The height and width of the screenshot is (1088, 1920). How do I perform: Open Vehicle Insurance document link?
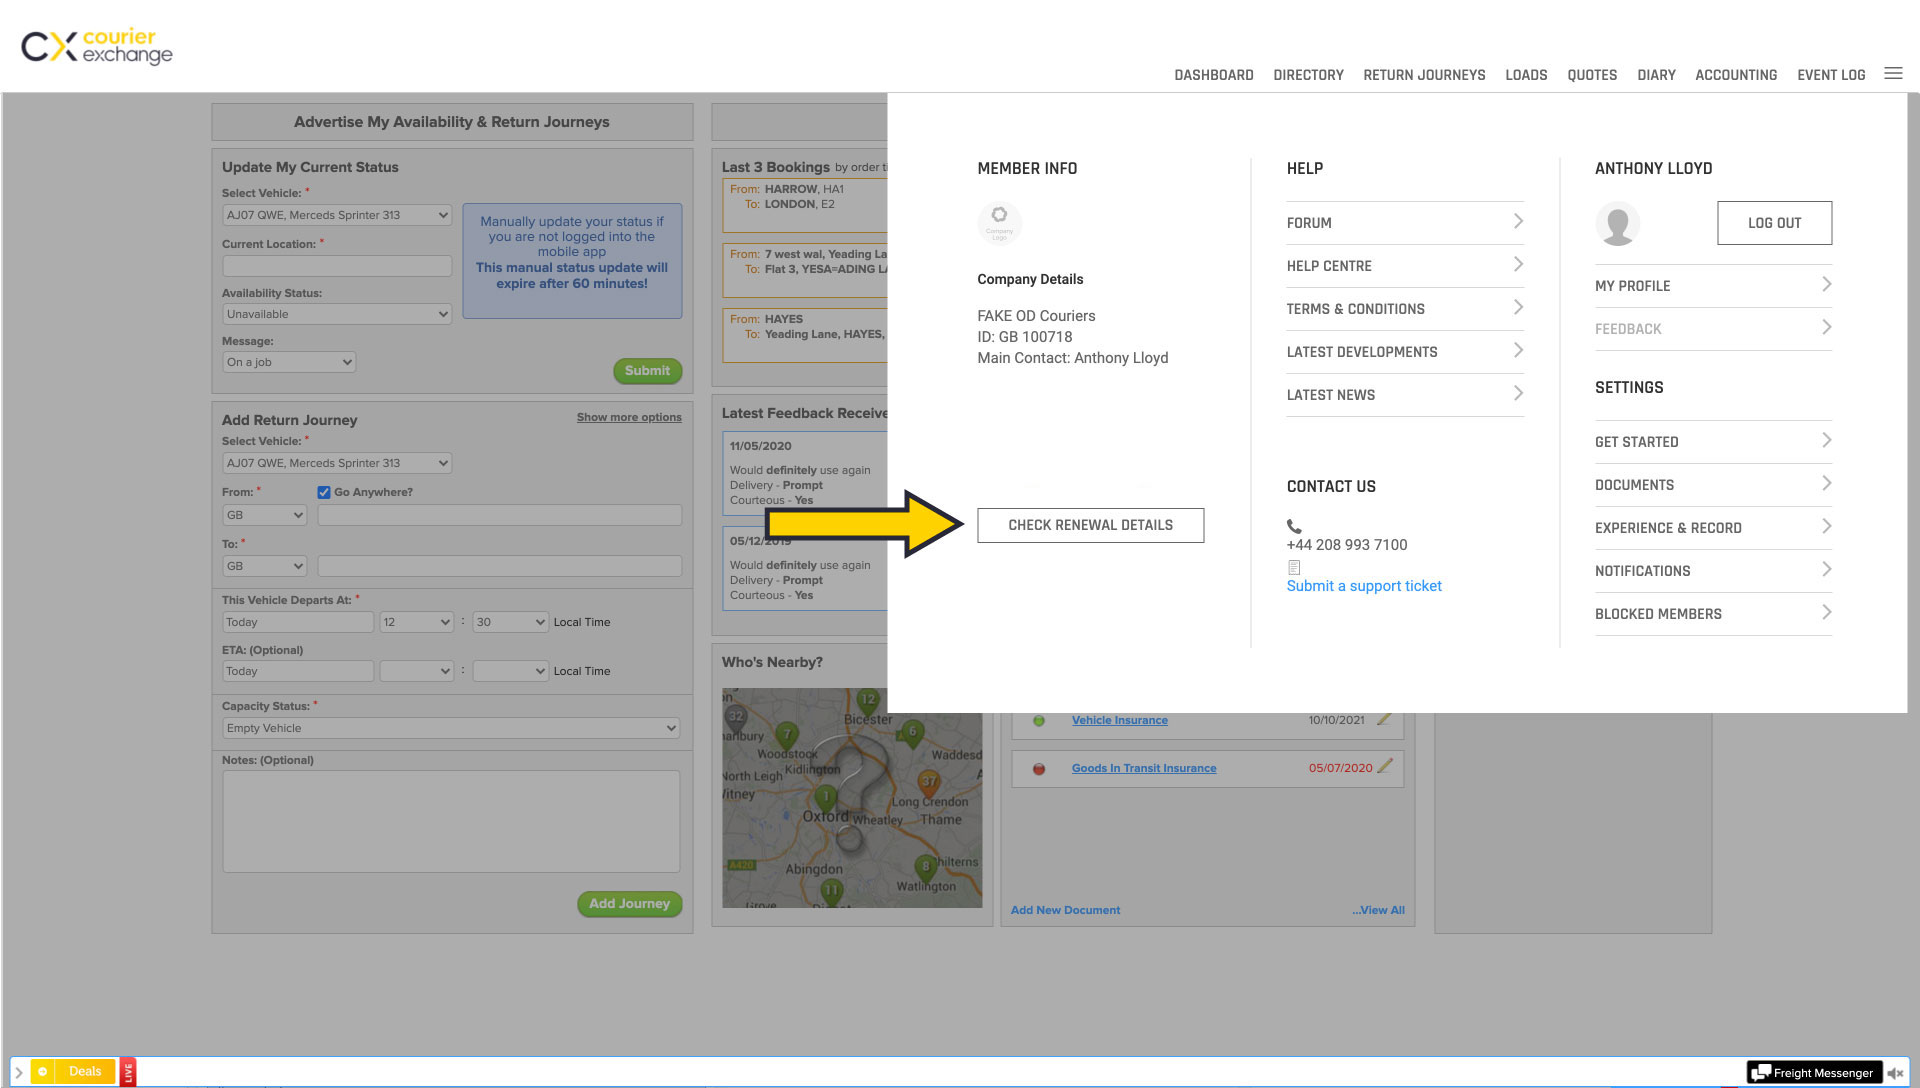(x=1119, y=720)
